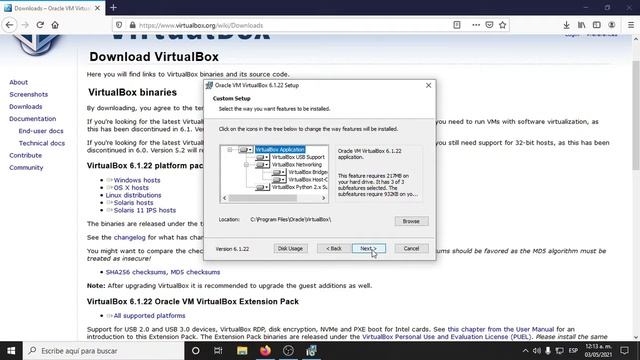Select VirtualBox USB Support tree item
This screenshot has height=360, width=640.
coord(298,157)
